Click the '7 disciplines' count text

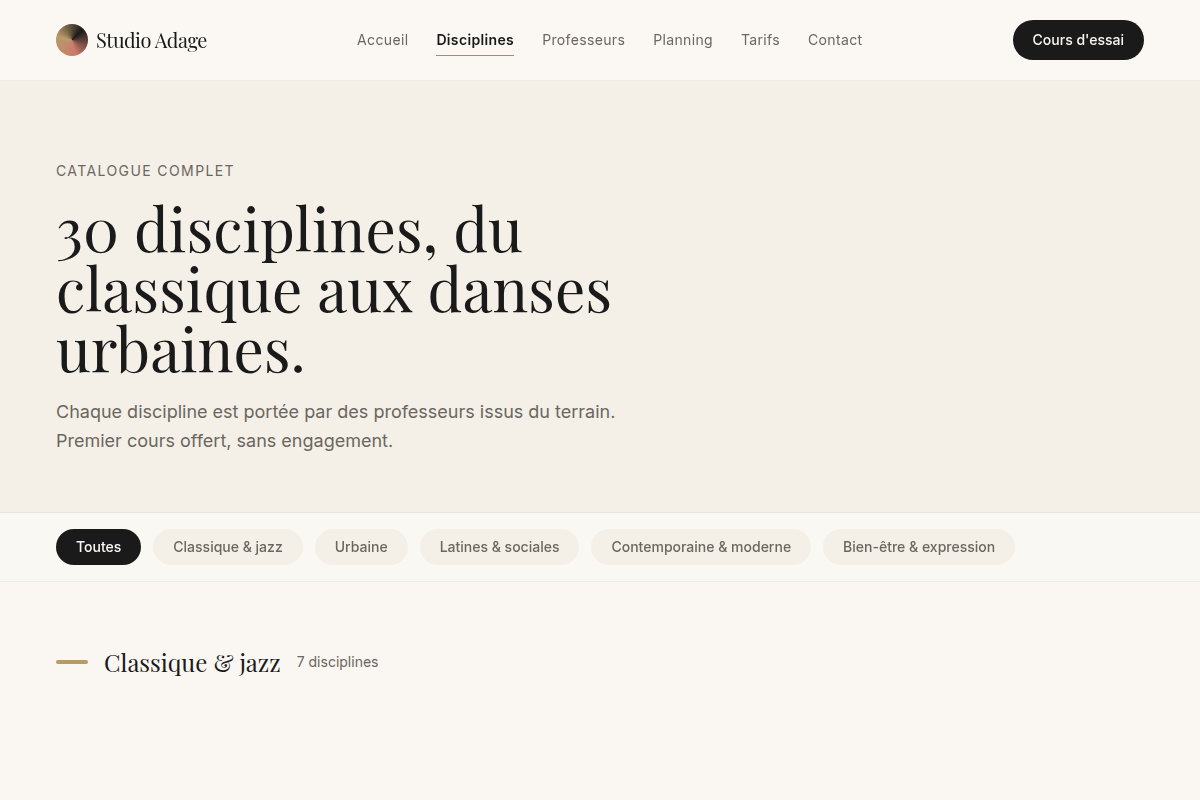point(337,662)
